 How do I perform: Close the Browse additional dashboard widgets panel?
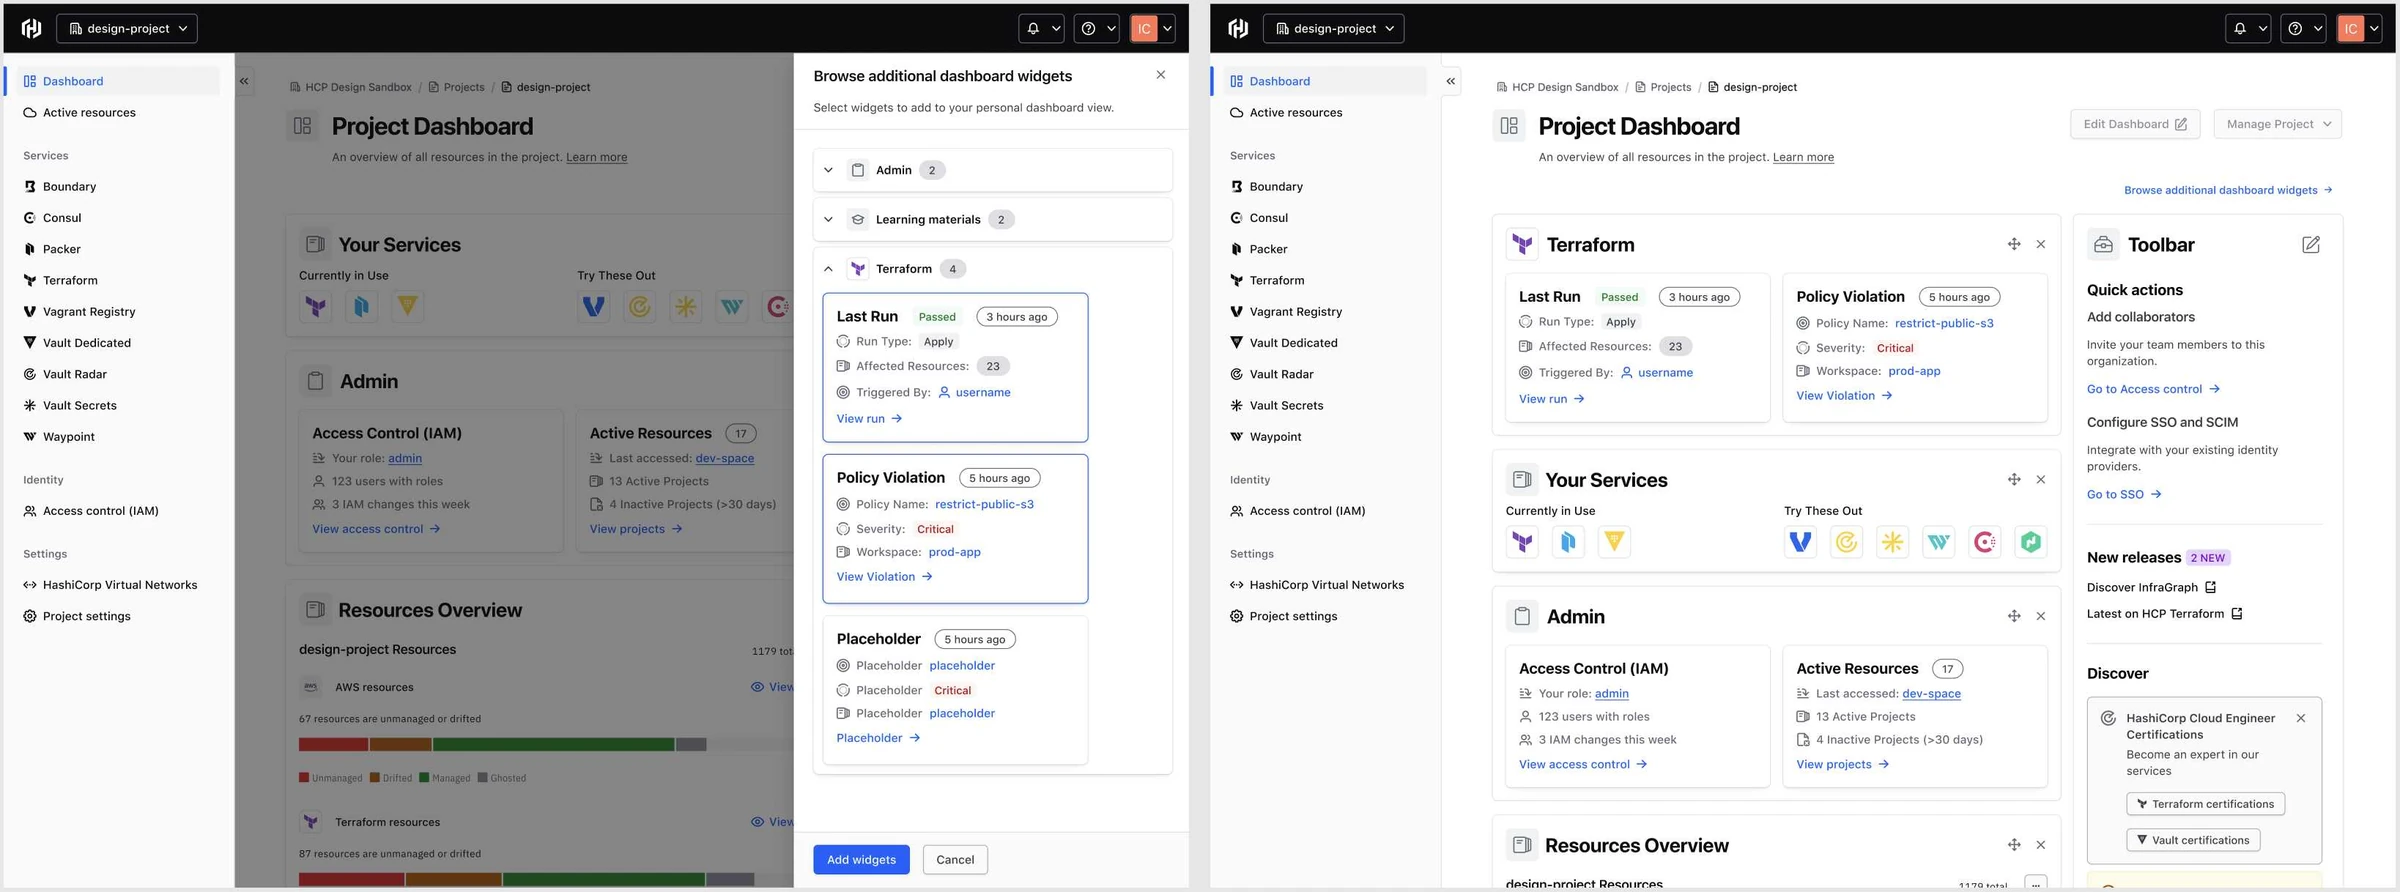tap(1161, 75)
